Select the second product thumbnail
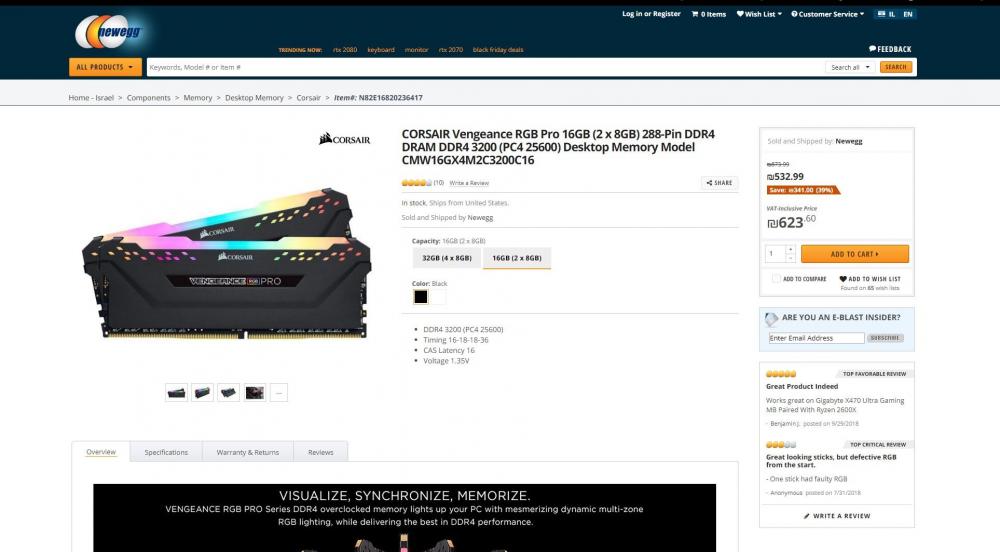Image resolution: width=1000 pixels, height=552 pixels. [203, 393]
